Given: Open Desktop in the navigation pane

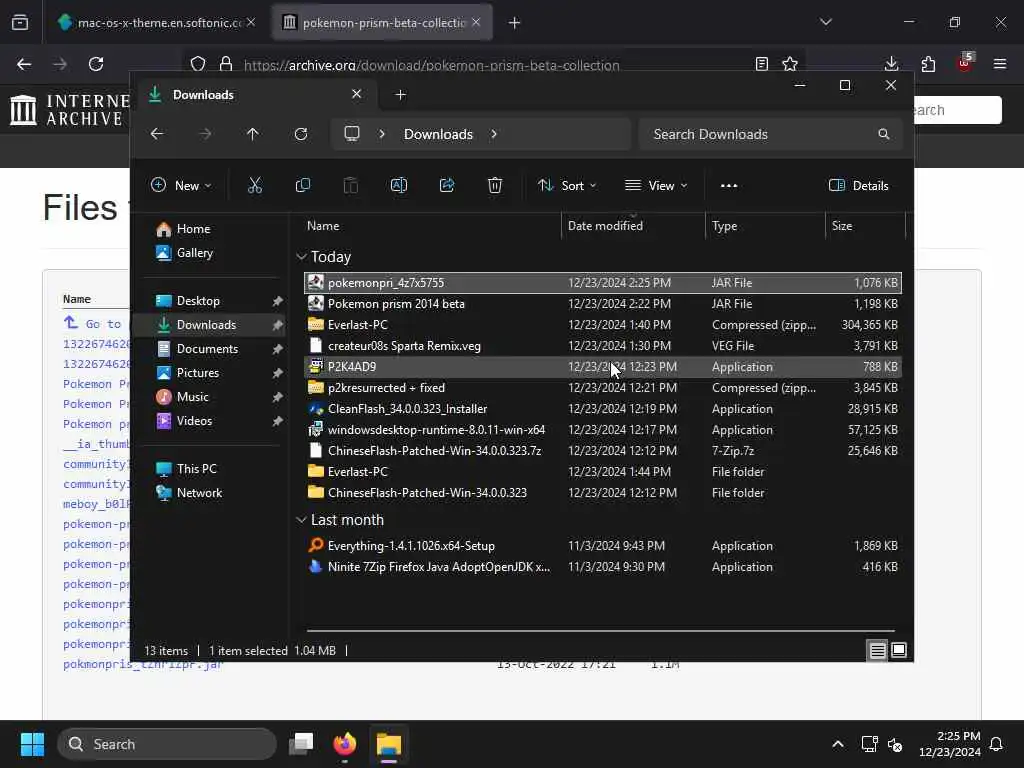Looking at the screenshot, I should [x=198, y=301].
